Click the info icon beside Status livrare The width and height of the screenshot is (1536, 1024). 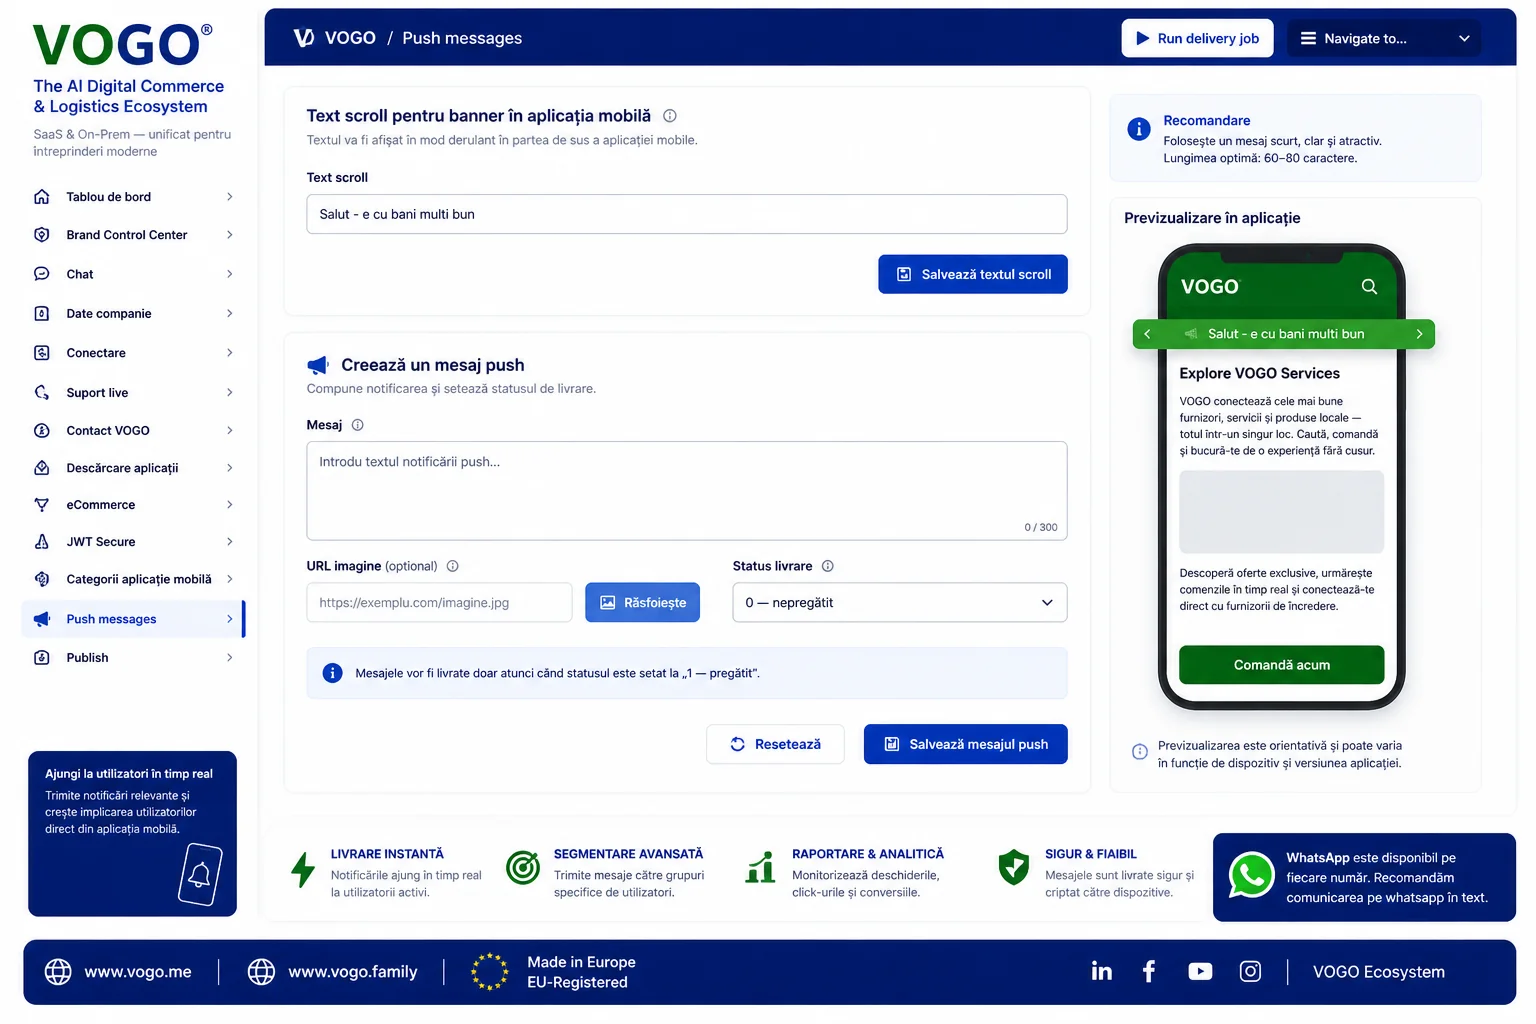tap(828, 566)
